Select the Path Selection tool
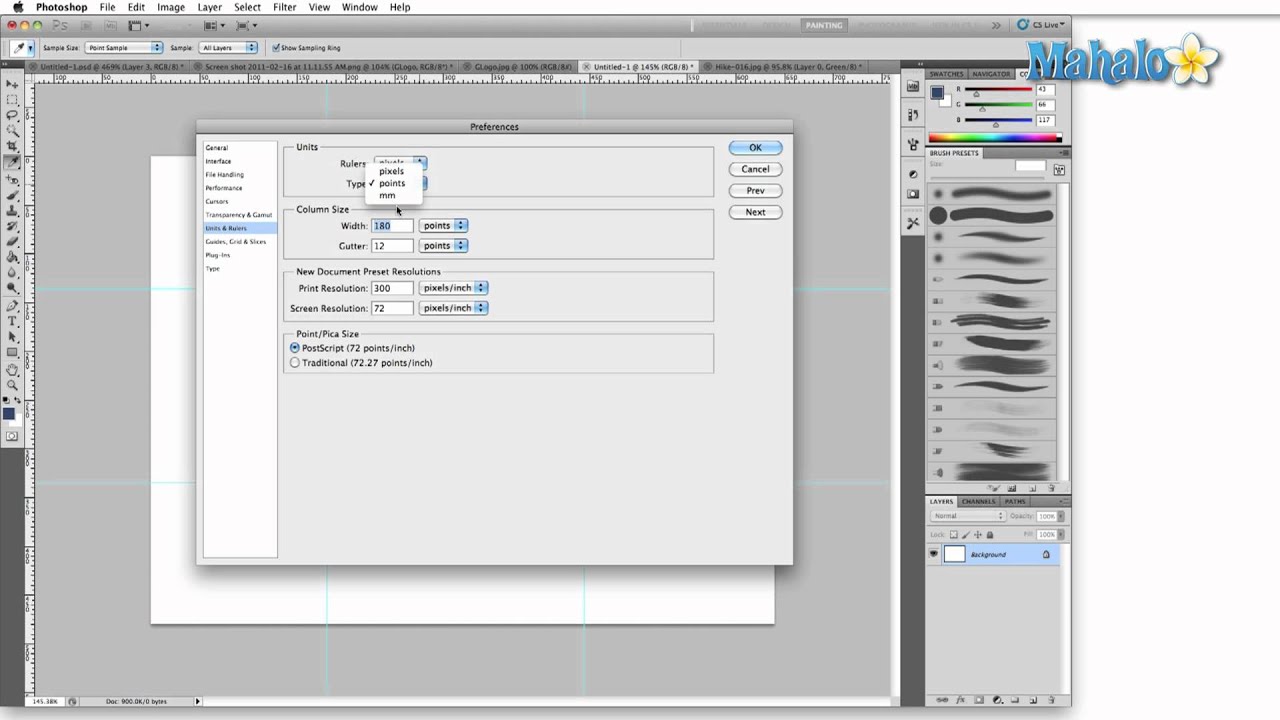Viewport: 1280px width, 720px height. pos(13,337)
